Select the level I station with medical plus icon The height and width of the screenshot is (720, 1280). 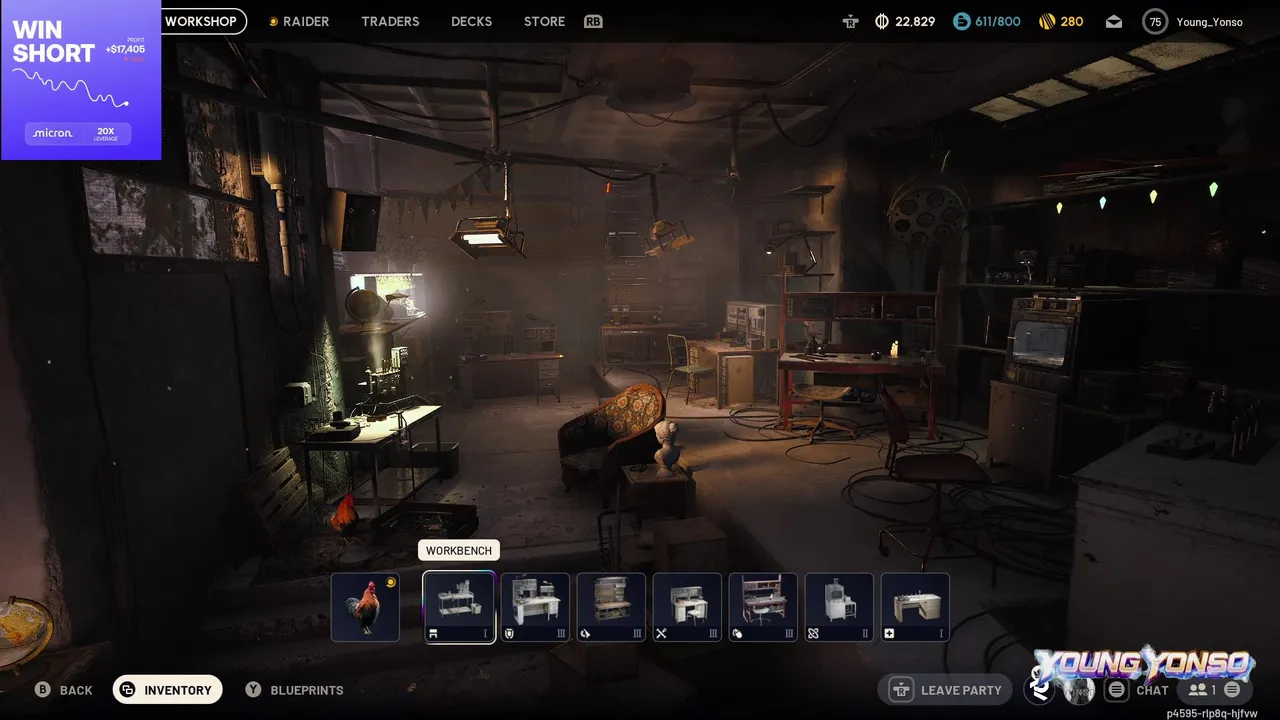coord(915,607)
